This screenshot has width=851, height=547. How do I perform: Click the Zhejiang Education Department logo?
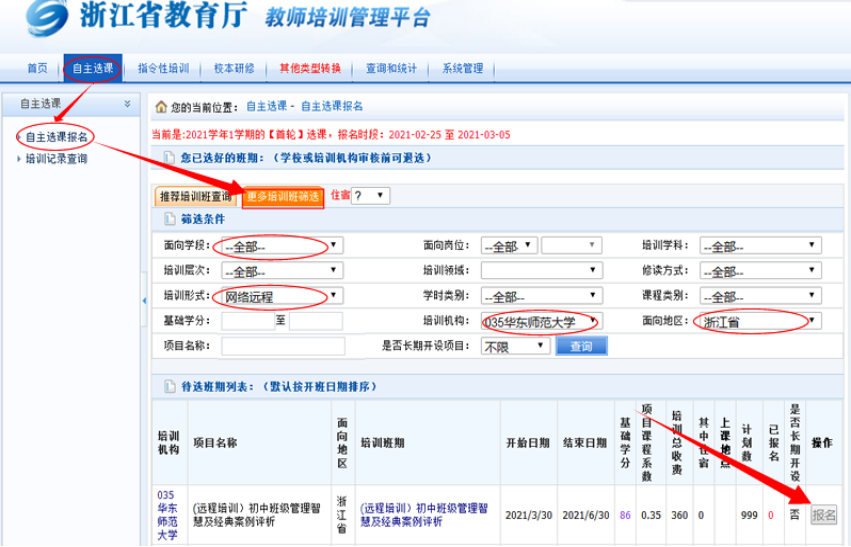click(x=47, y=18)
